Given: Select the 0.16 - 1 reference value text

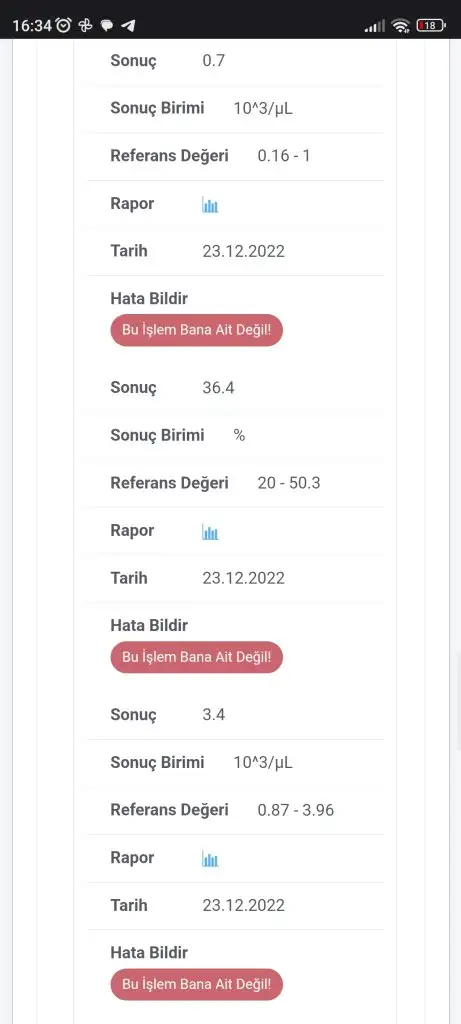Looking at the screenshot, I should pyautogui.click(x=283, y=156).
